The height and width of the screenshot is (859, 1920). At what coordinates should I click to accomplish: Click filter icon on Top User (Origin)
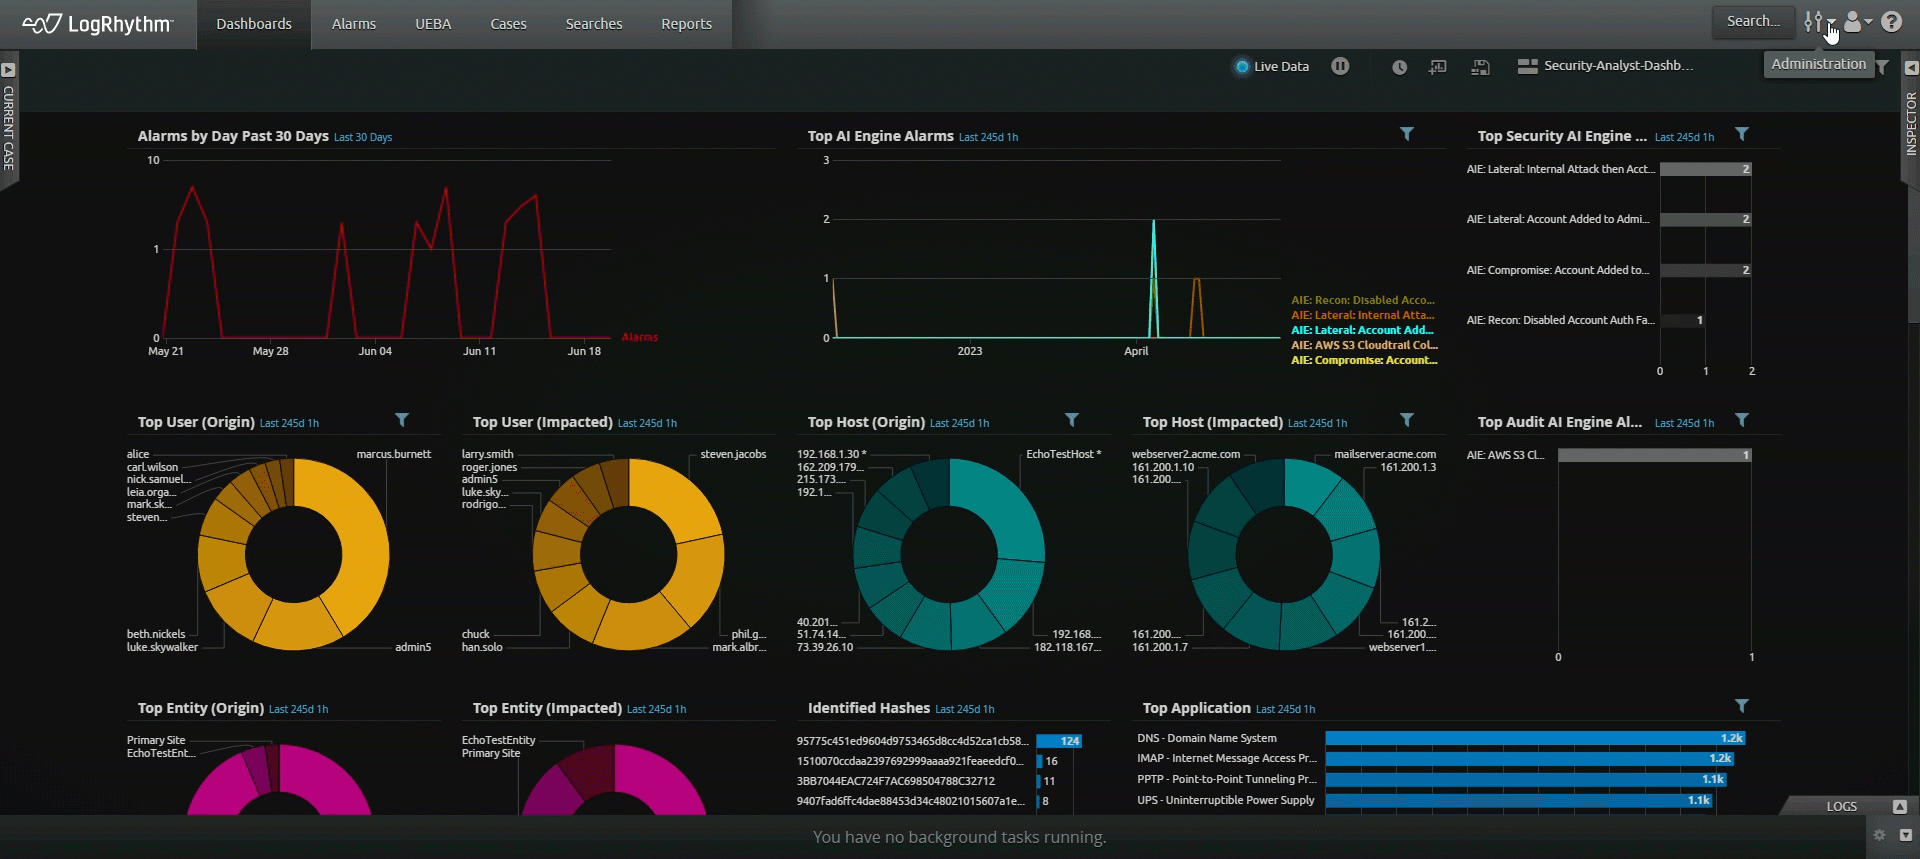click(x=401, y=420)
